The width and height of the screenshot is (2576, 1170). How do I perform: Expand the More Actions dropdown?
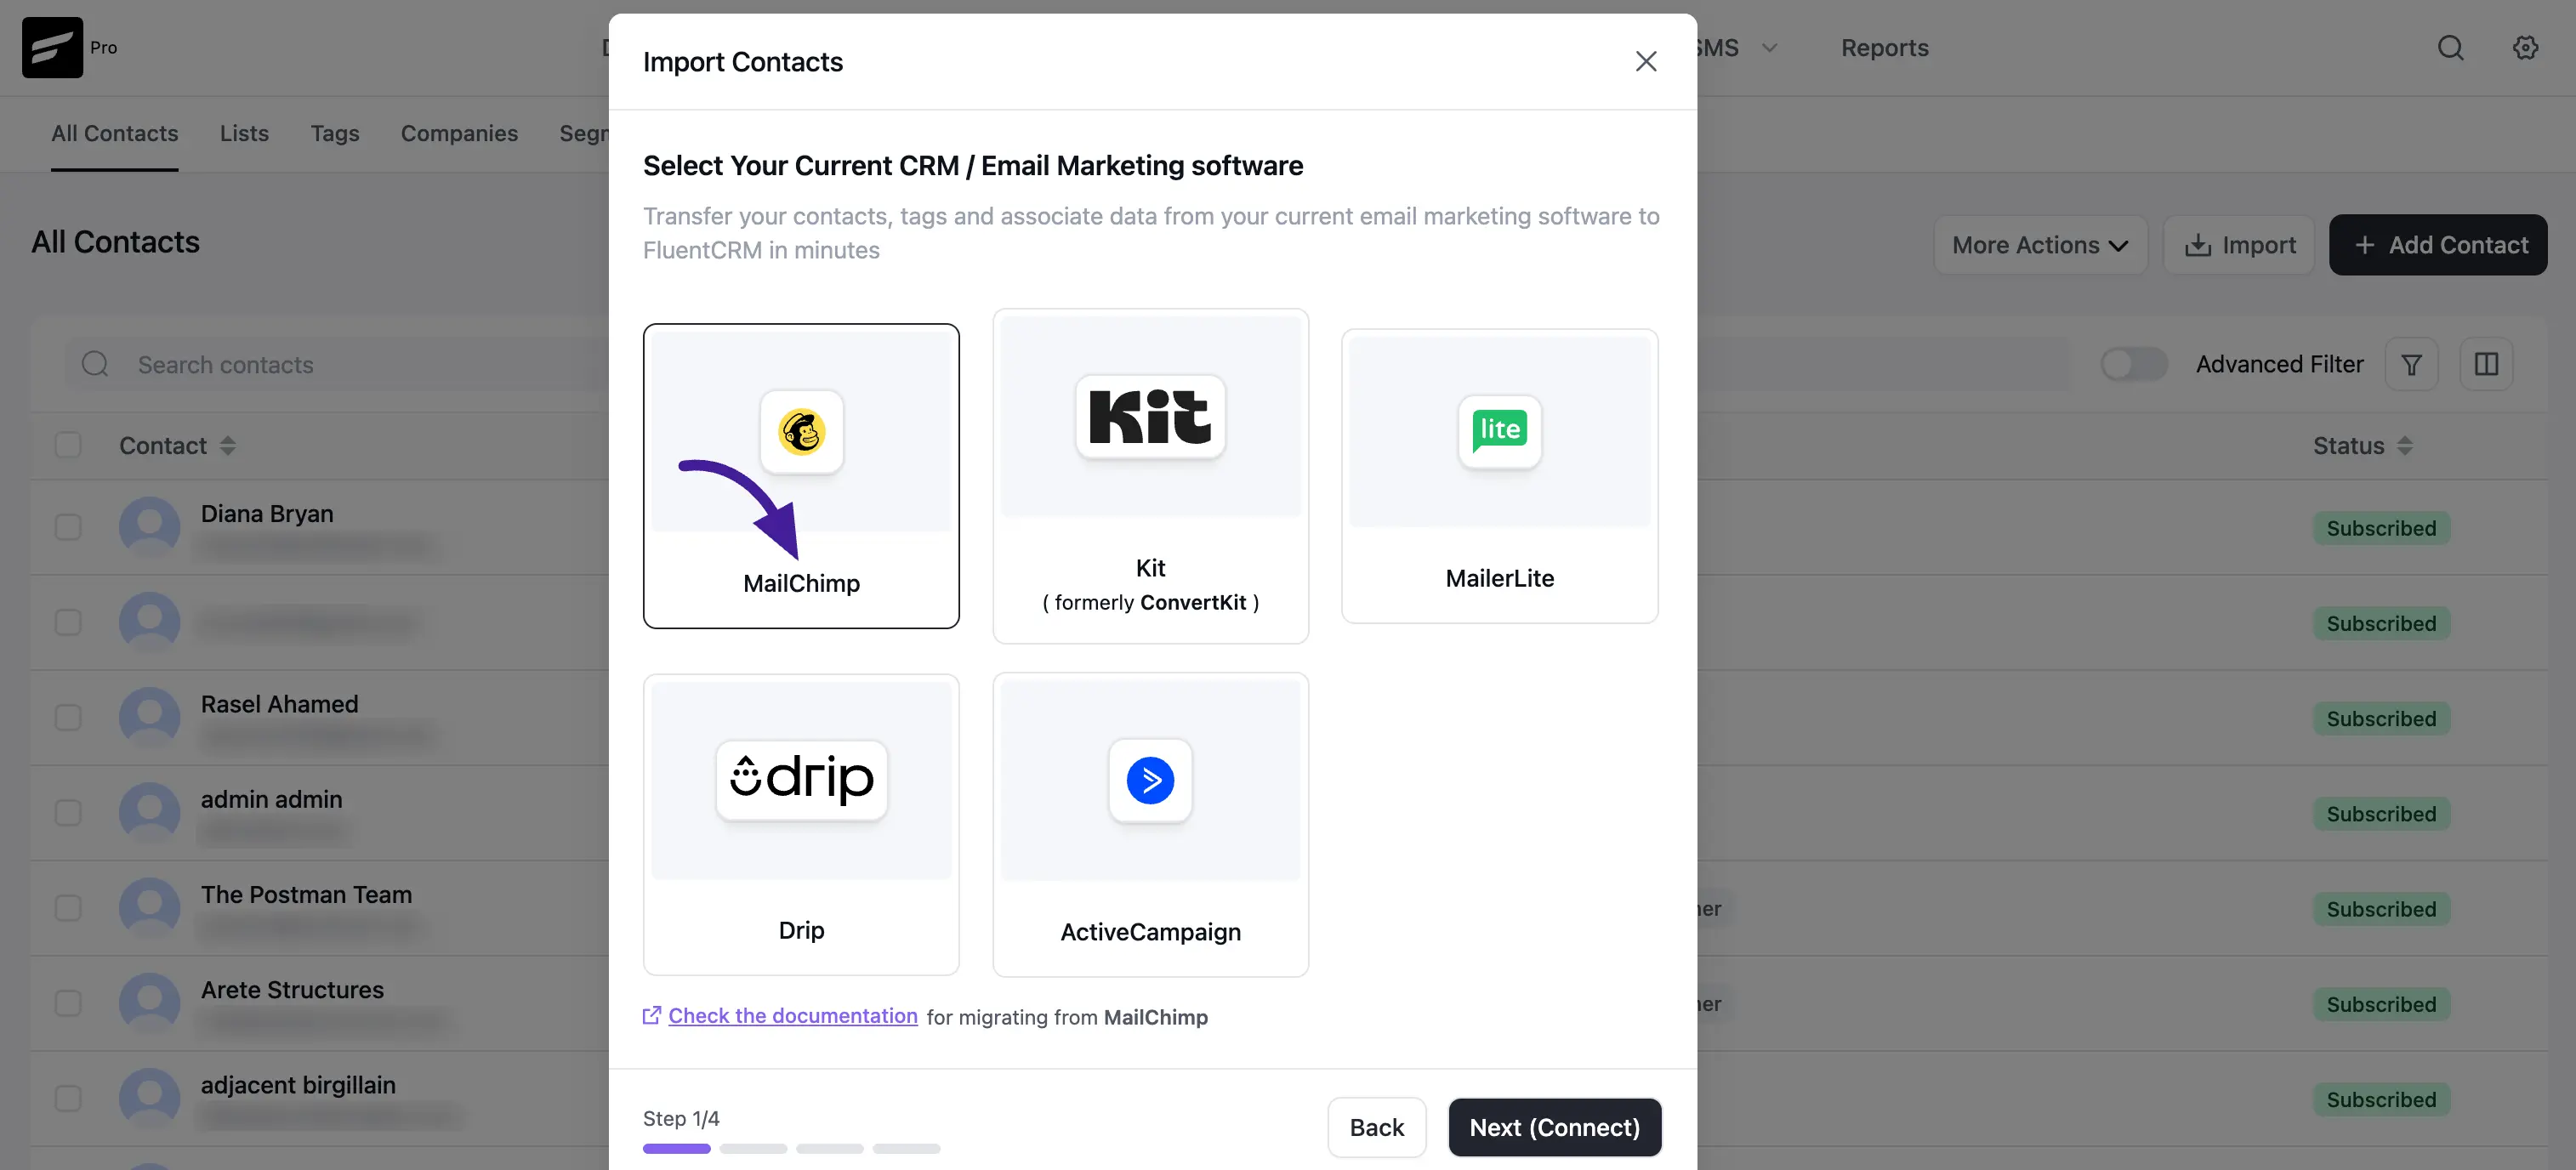point(2040,245)
